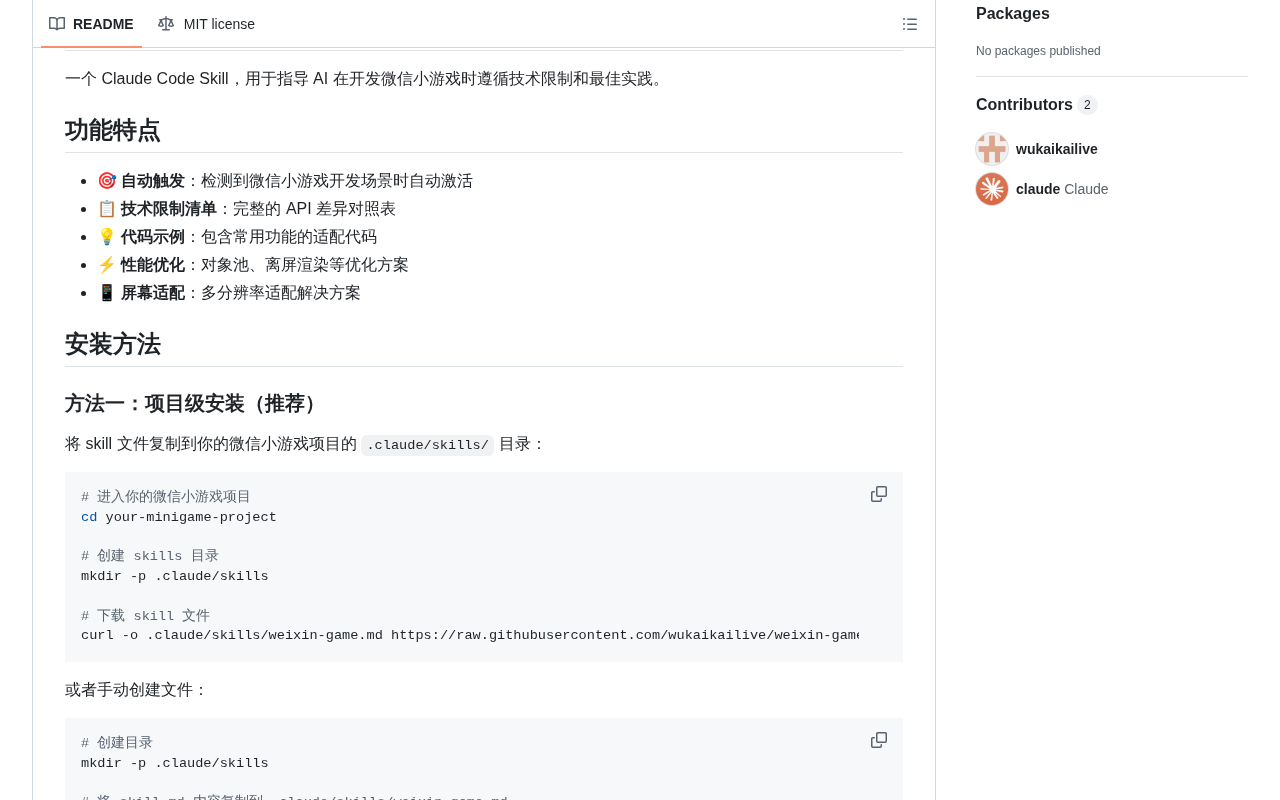The image size is (1280, 800).
Task: Click the curl download command line
Action: point(470,635)
